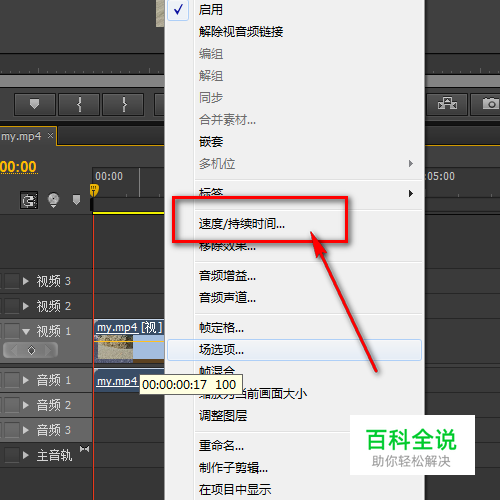This screenshot has width=500, height=500.
Task: Choose 速度/持续时间... menu item
Action: click(242, 224)
